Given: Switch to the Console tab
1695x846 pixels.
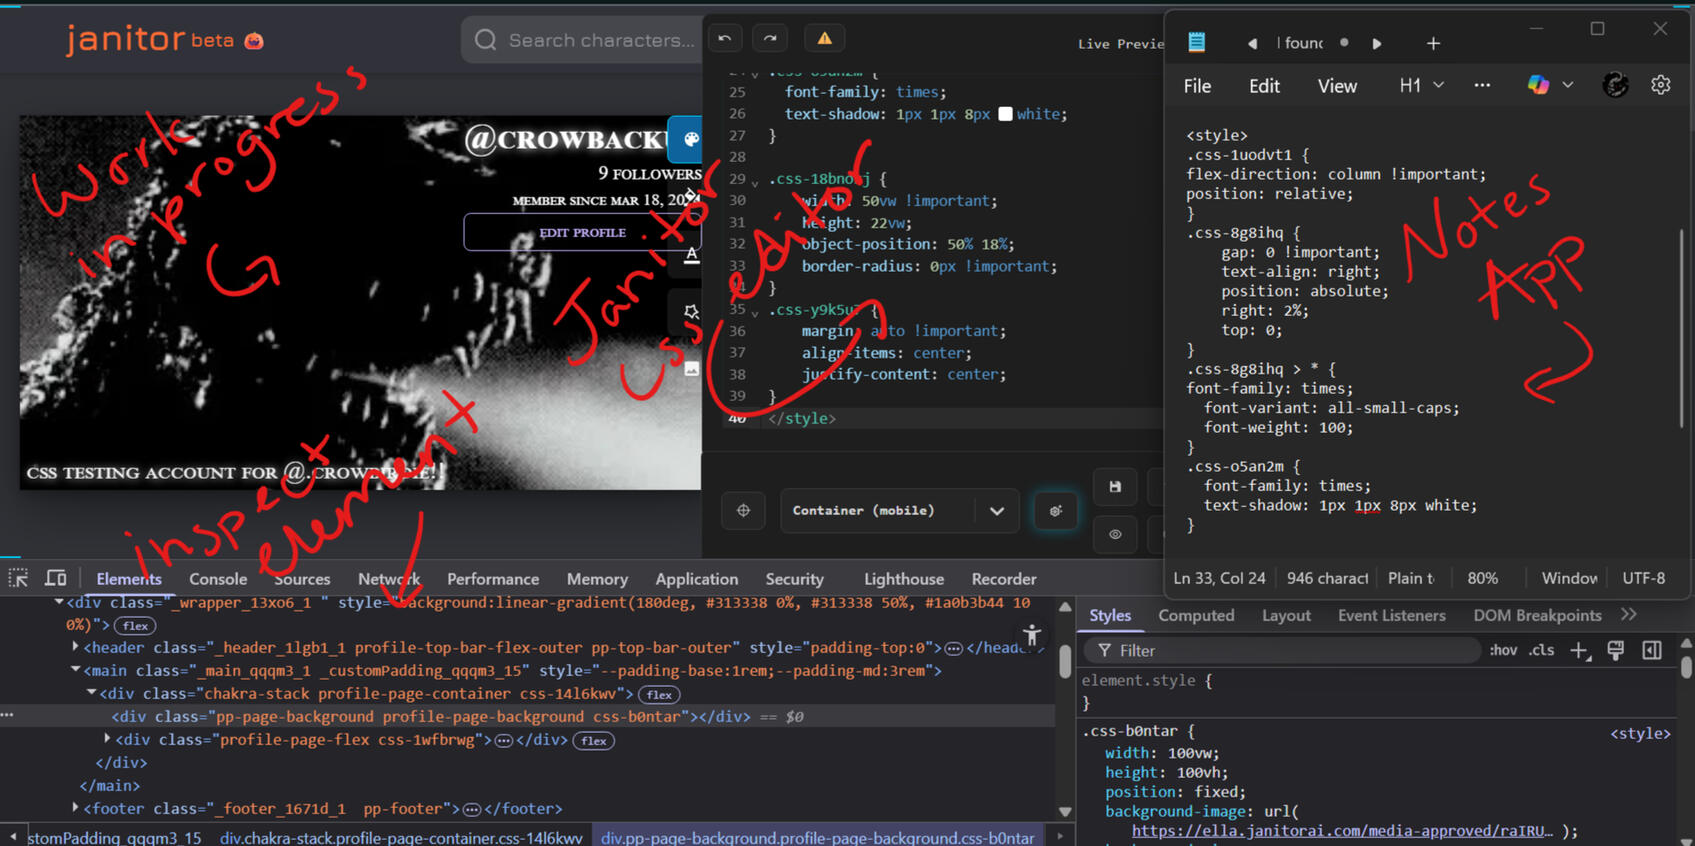Looking at the screenshot, I should (218, 579).
